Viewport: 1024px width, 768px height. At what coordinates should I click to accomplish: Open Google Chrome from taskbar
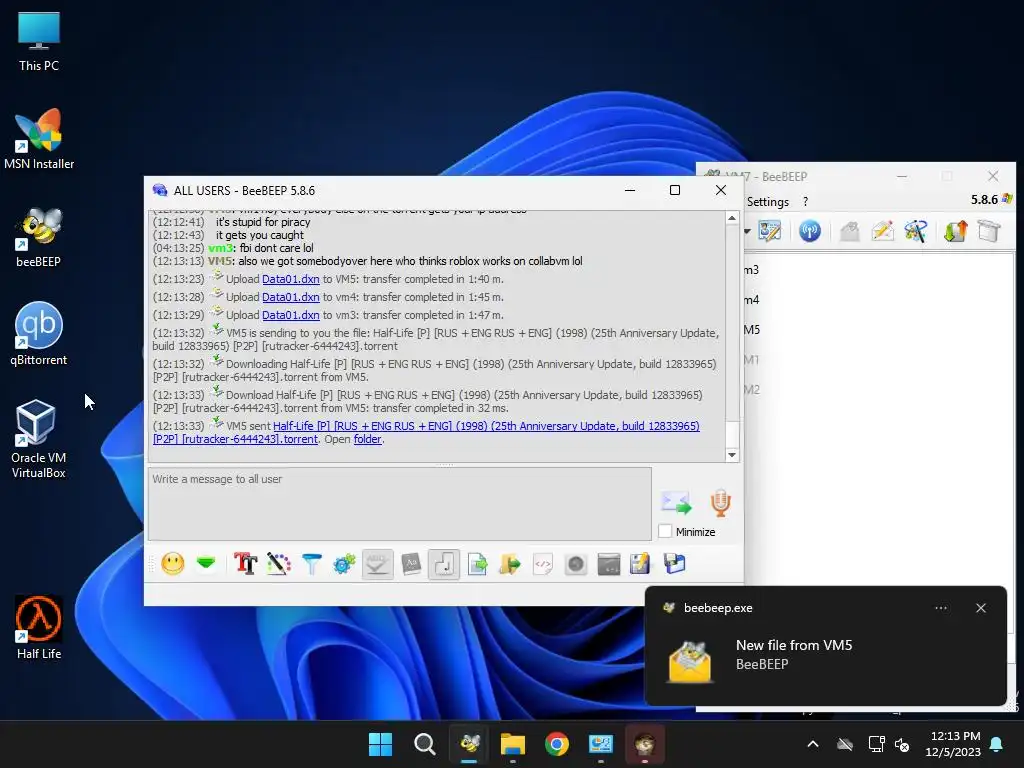(x=556, y=744)
